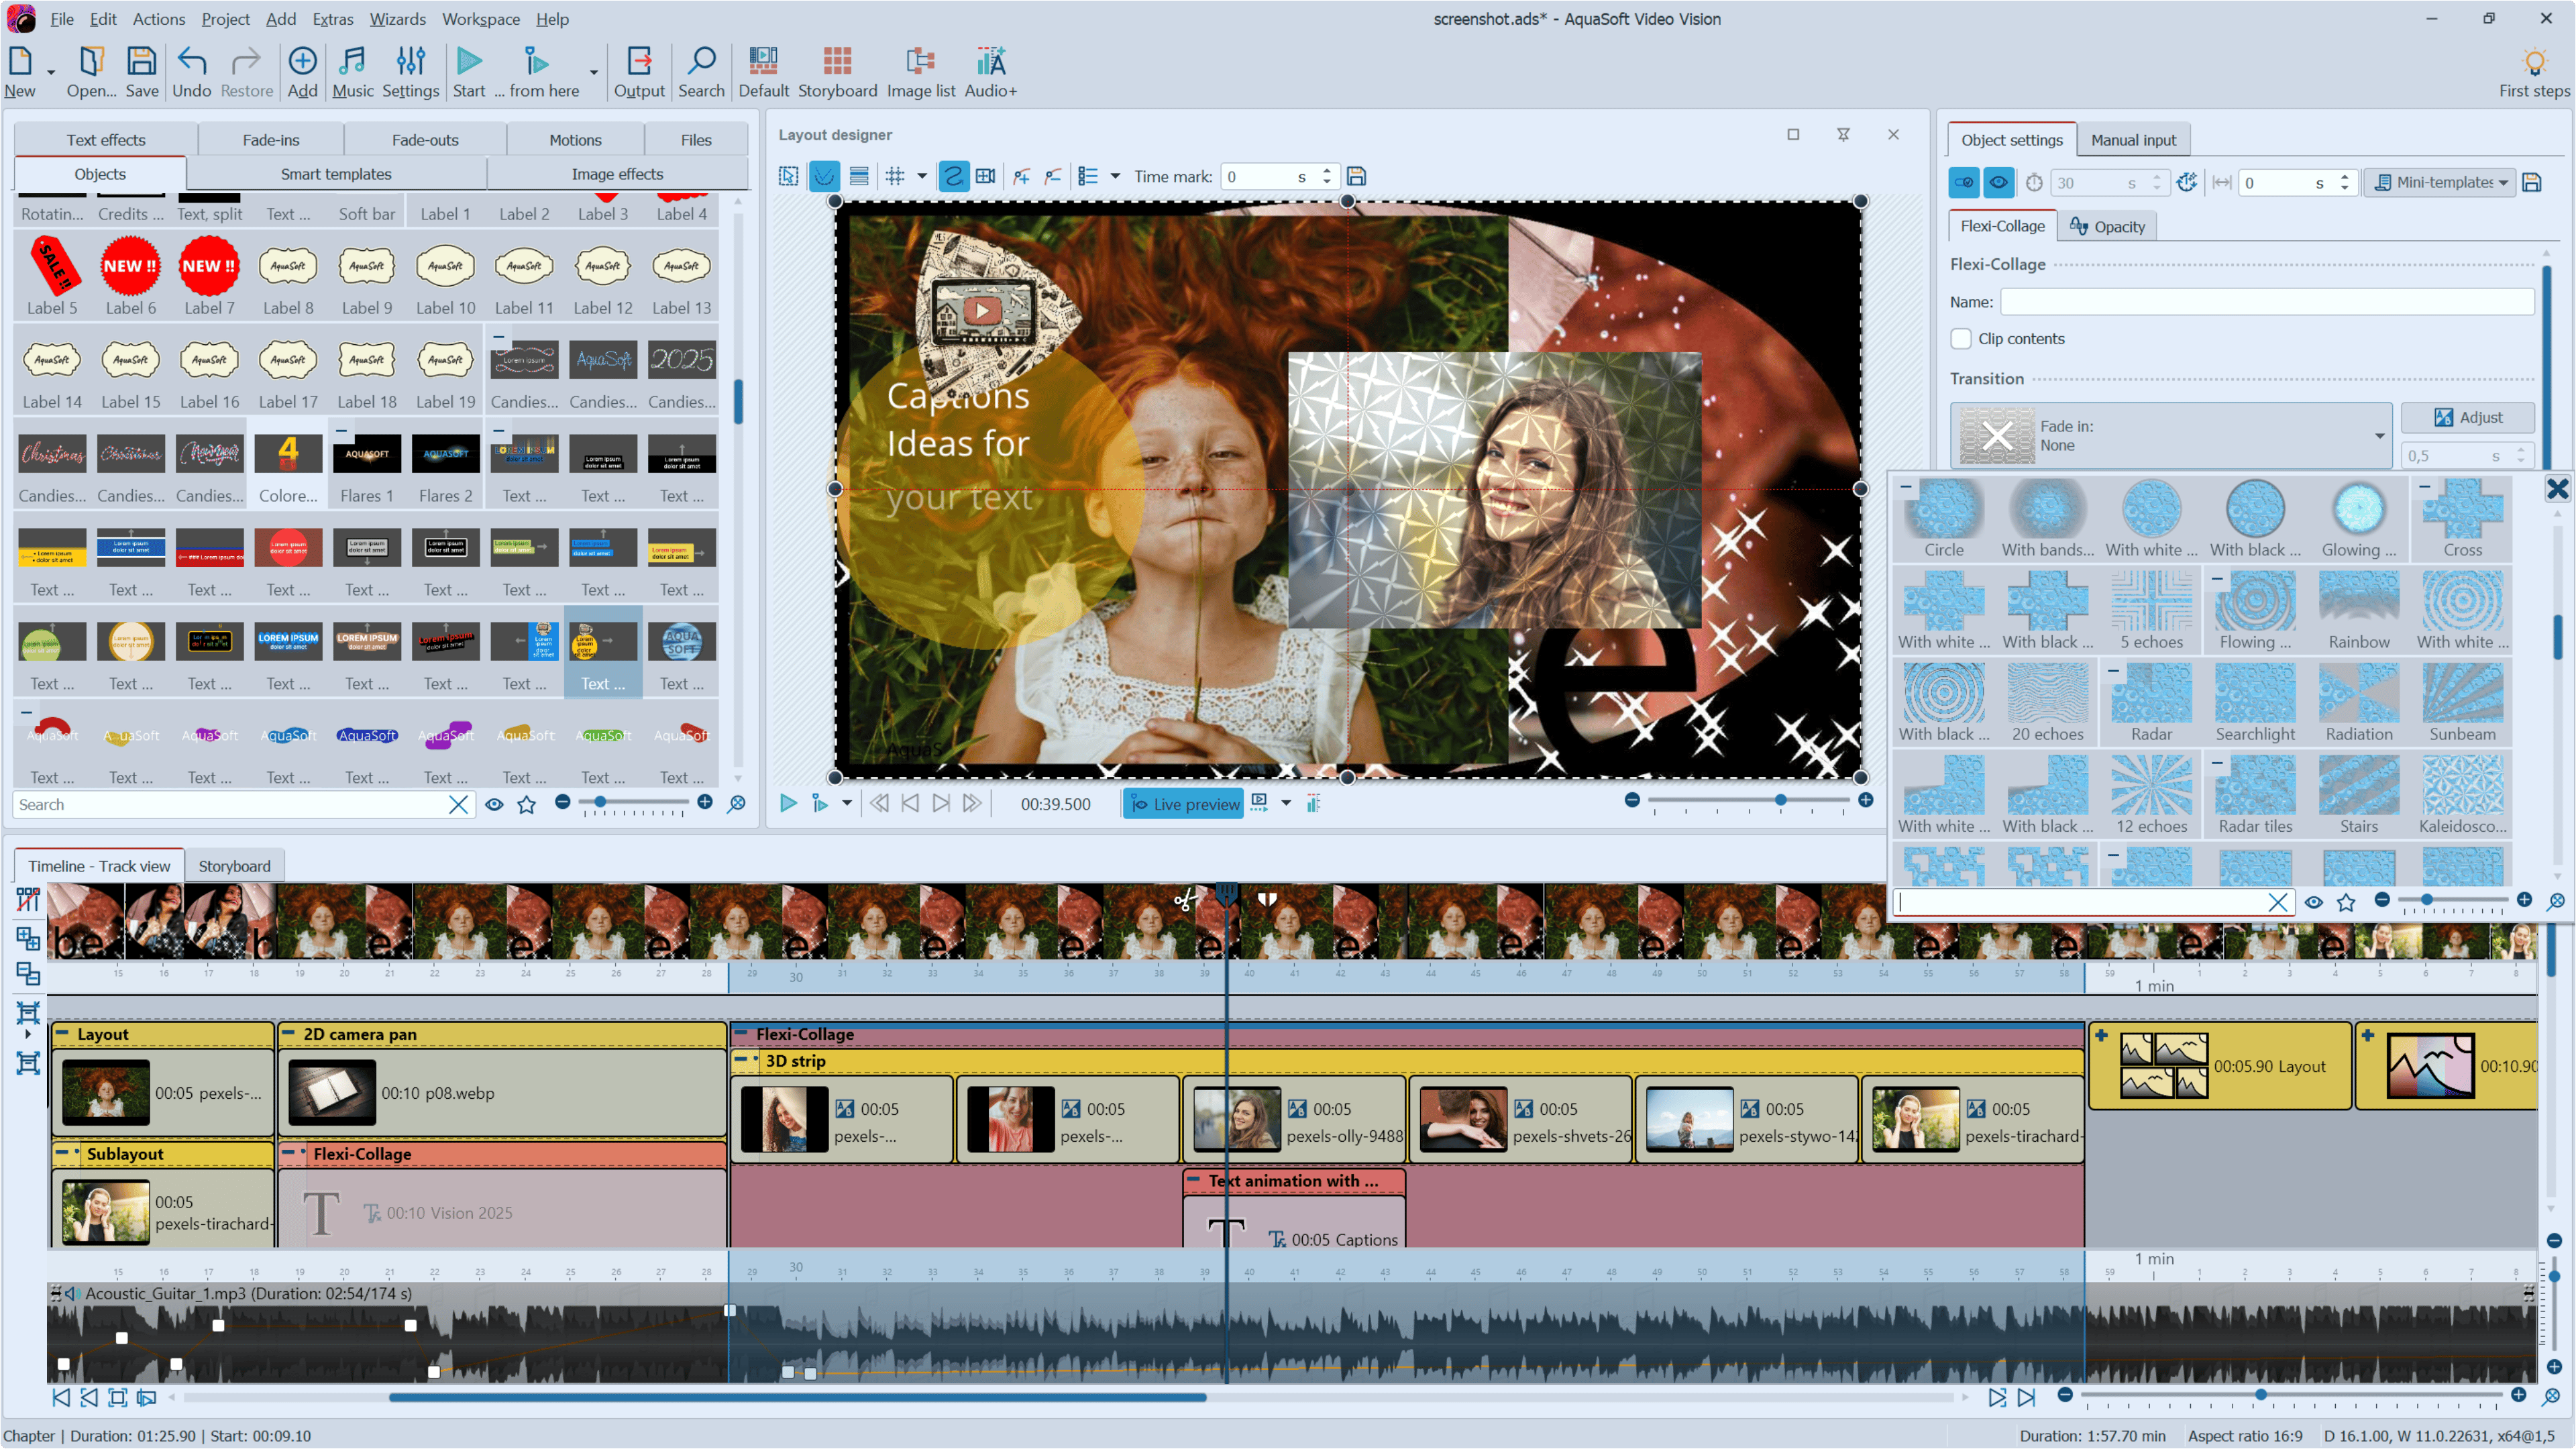This screenshot has width=2576, height=1449.
Task: Click the Layout designer zoom slider
Action: click(1780, 801)
